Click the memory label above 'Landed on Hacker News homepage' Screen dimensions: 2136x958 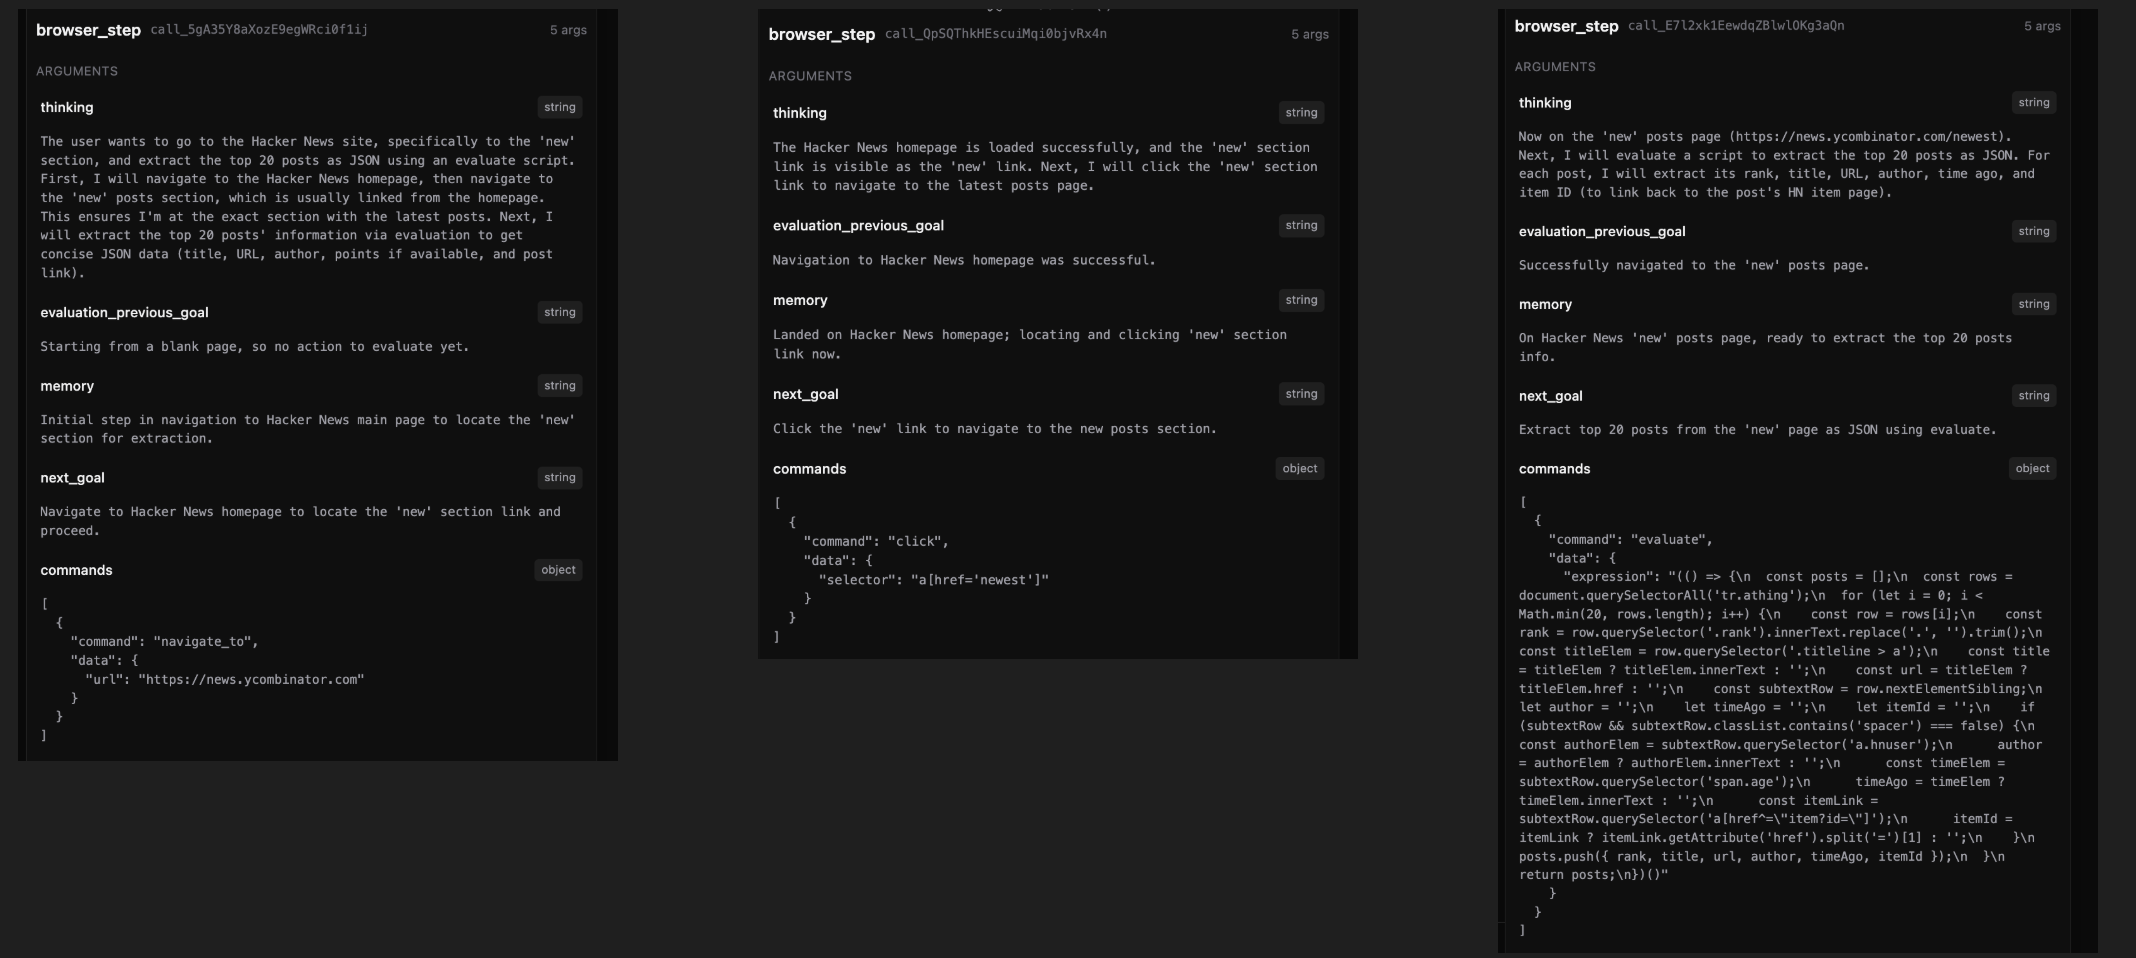tap(800, 300)
